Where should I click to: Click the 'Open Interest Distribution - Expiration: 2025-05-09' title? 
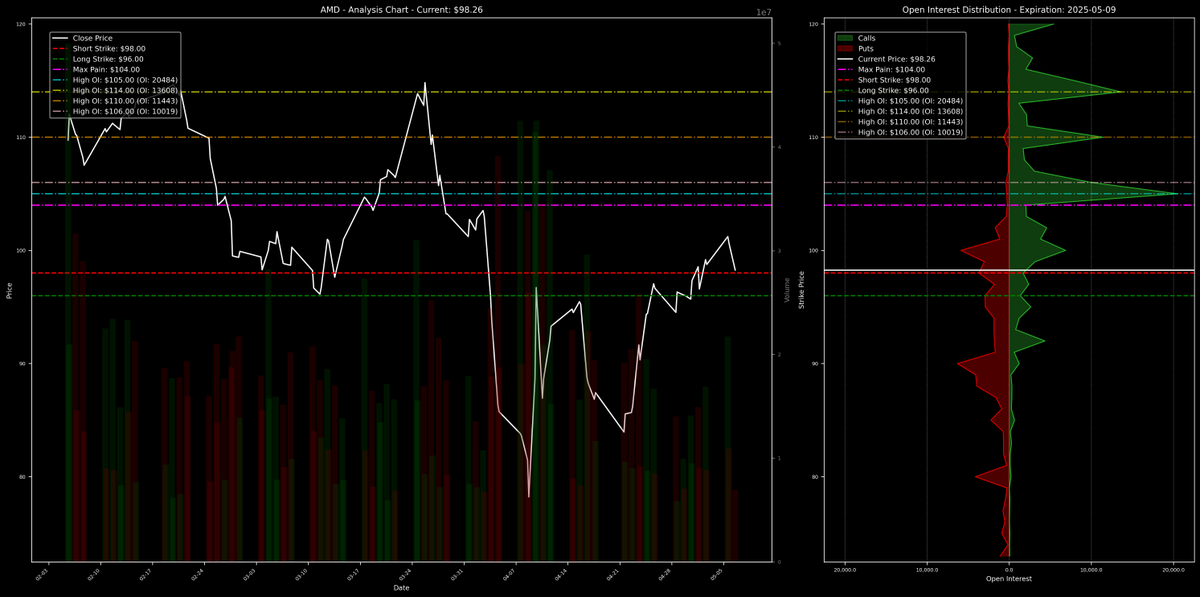1008,9
